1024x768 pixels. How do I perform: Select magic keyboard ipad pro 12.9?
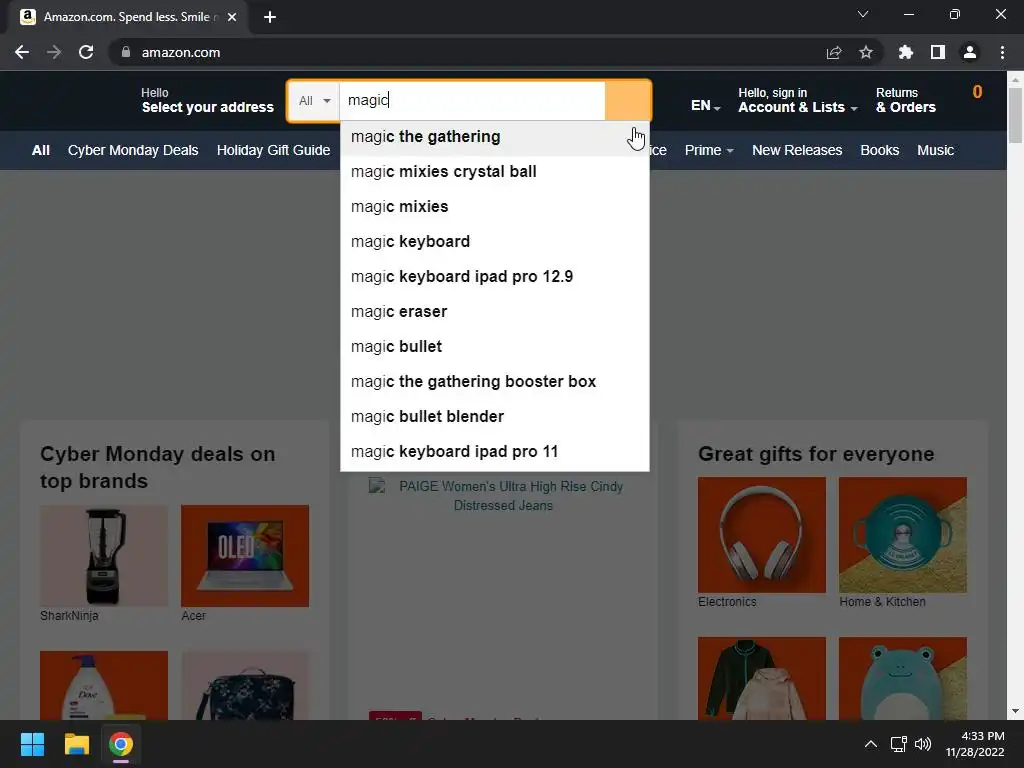[x=494, y=277]
